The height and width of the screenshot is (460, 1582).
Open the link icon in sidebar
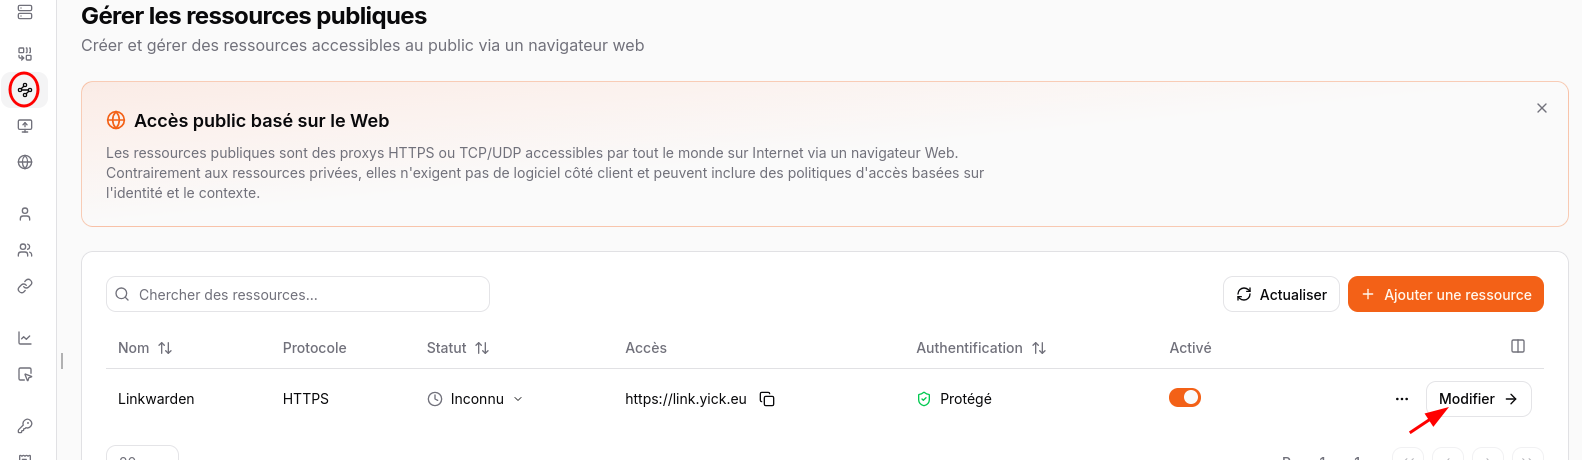tap(25, 286)
